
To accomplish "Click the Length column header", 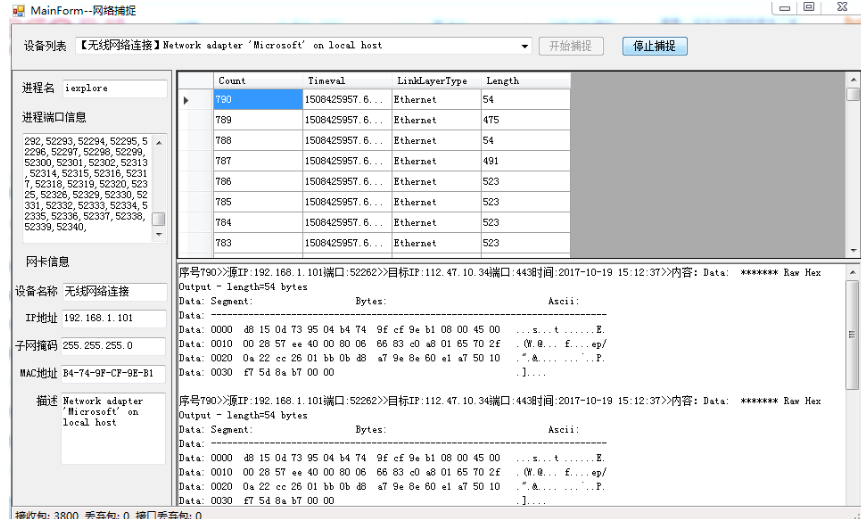I will 525,81.
